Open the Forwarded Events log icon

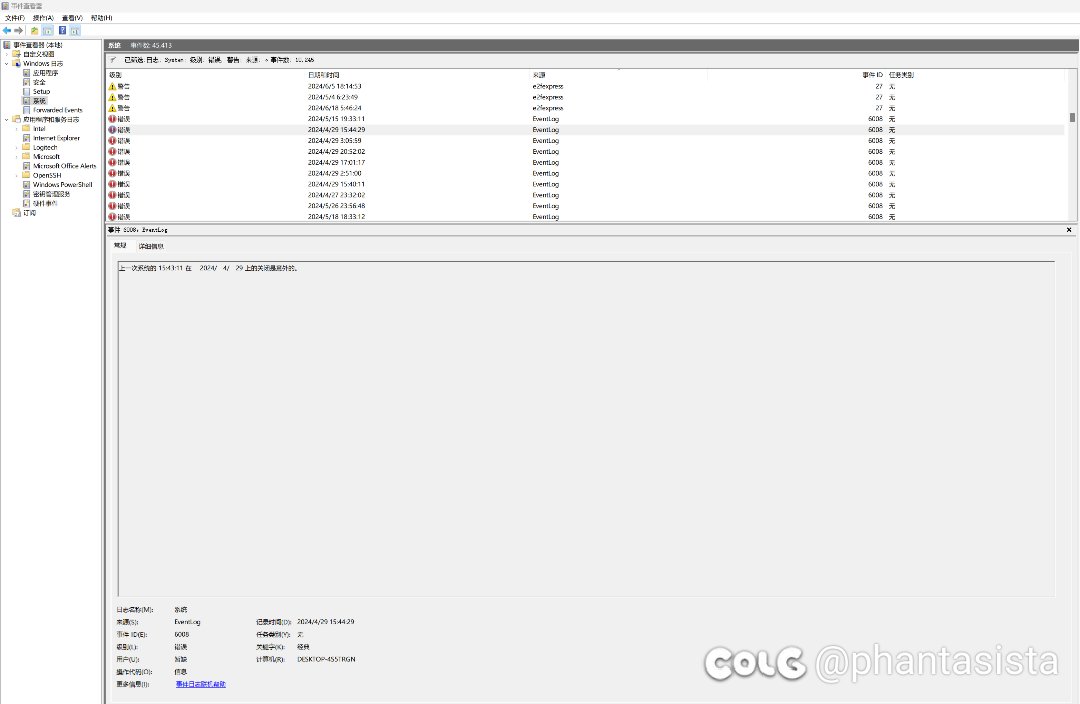click(x=27, y=110)
